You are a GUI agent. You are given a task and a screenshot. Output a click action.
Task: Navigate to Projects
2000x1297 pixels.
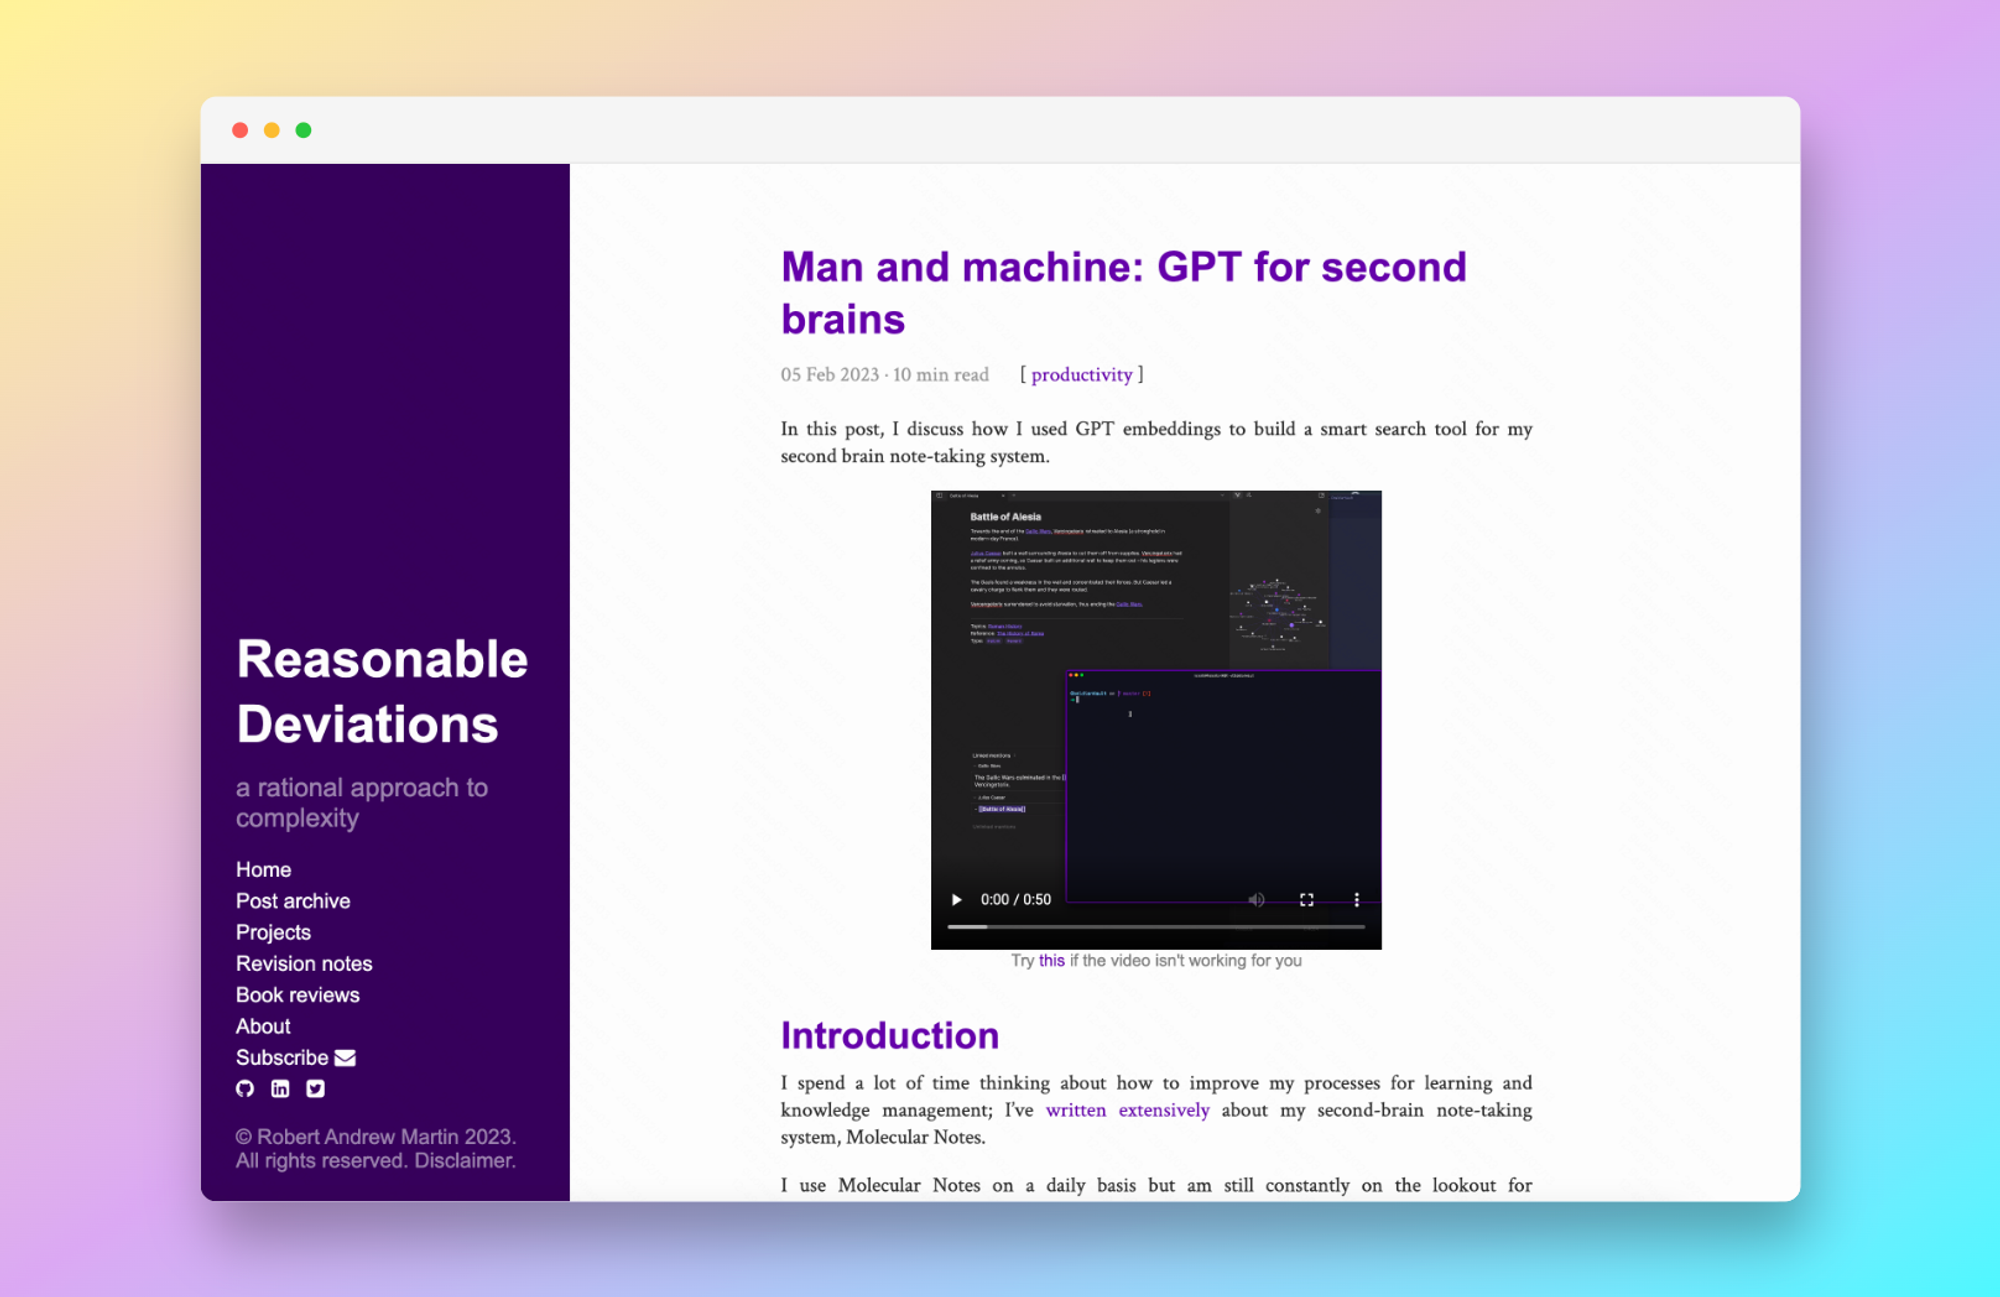click(x=273, y=932)
